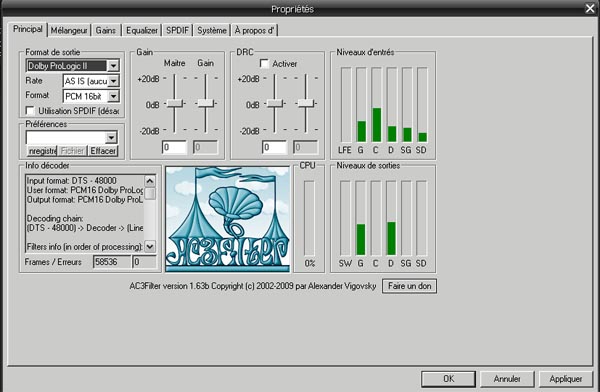The height and width of the screenshot is (392, 600).
Task: Click the first DRC value field
Action: tap(274, 147)
